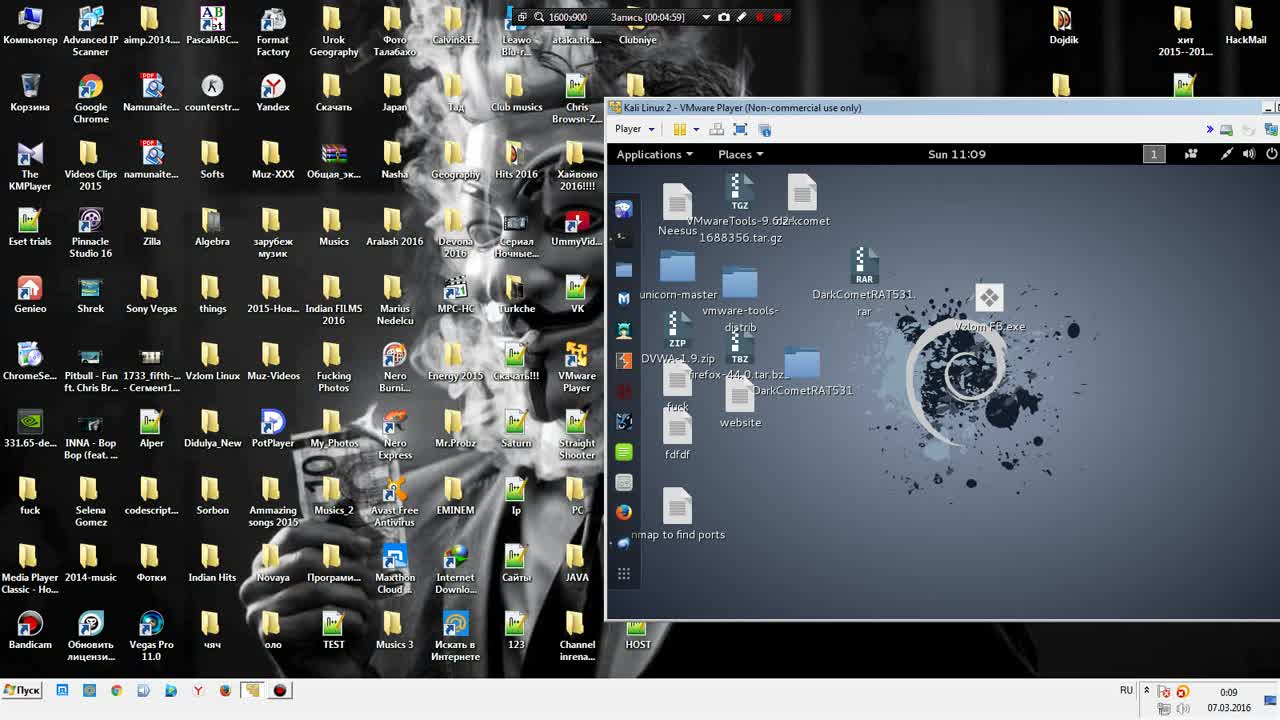Open Files manager in the Kali dock
Screen dimensions: 1280x720
(623, 269)
